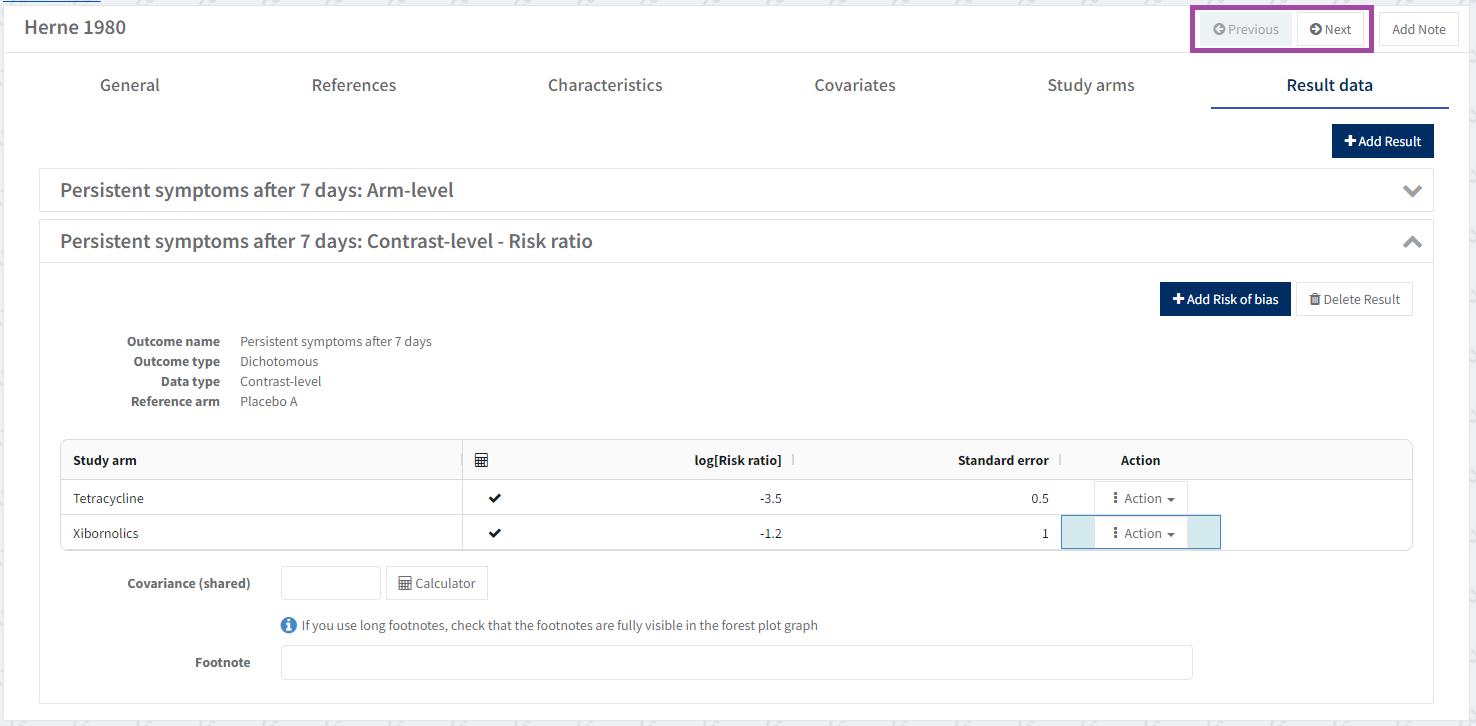The image size is (1476, 726).
Task: Switch to the General tab
Action: [130, 85]
